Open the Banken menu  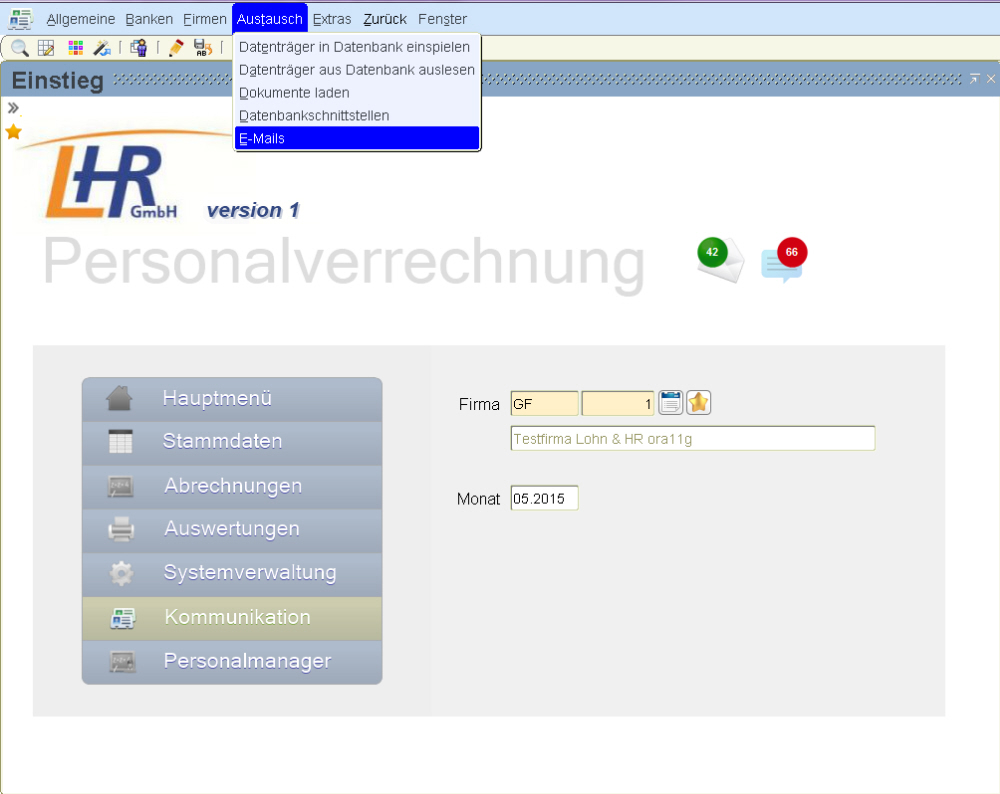coord(149,19)
